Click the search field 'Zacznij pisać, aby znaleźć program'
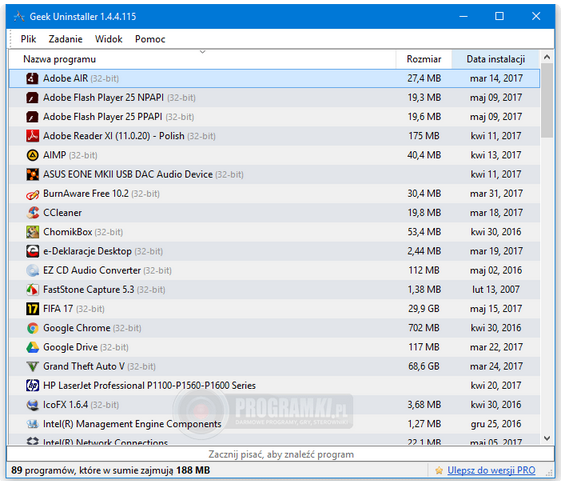Viewport: 561px width, 481px height. [x=281, y=454]
